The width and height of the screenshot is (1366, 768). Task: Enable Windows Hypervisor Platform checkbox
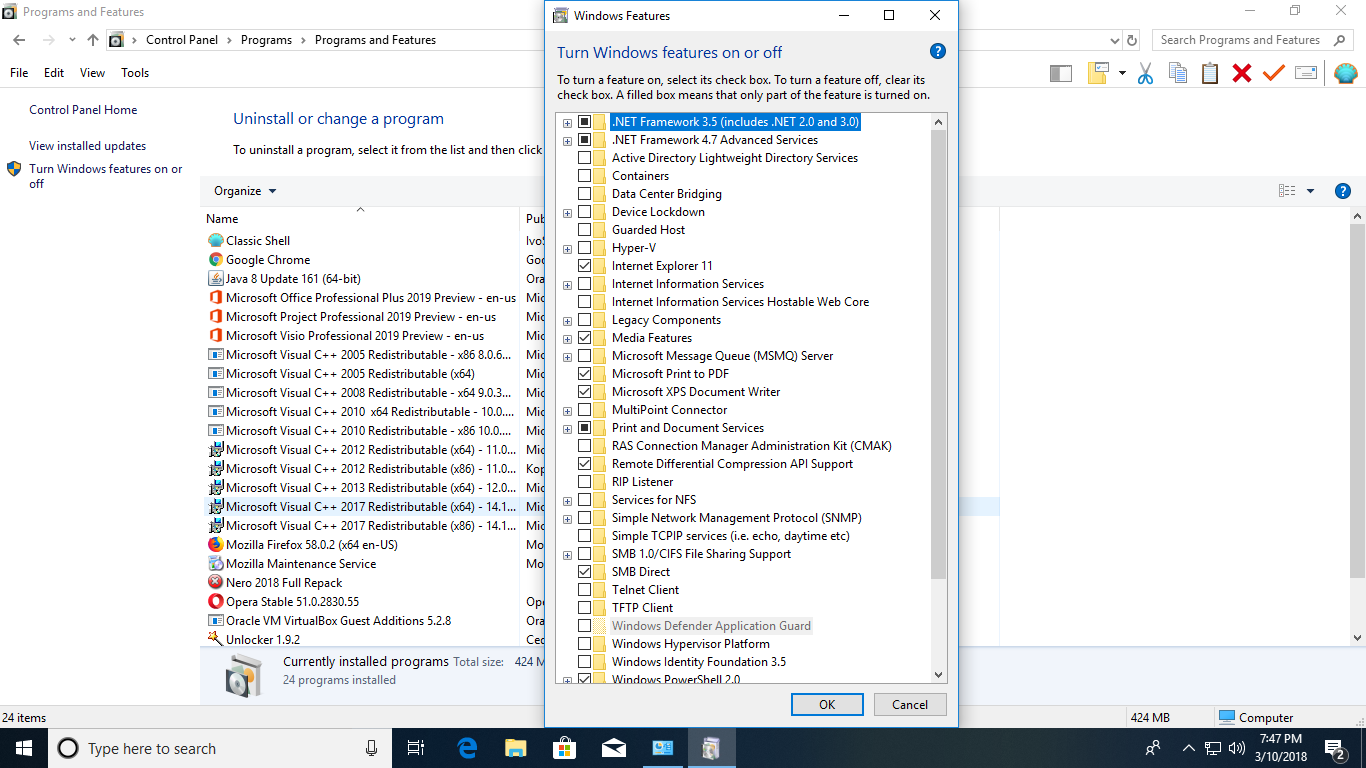(x=585, y=644)
